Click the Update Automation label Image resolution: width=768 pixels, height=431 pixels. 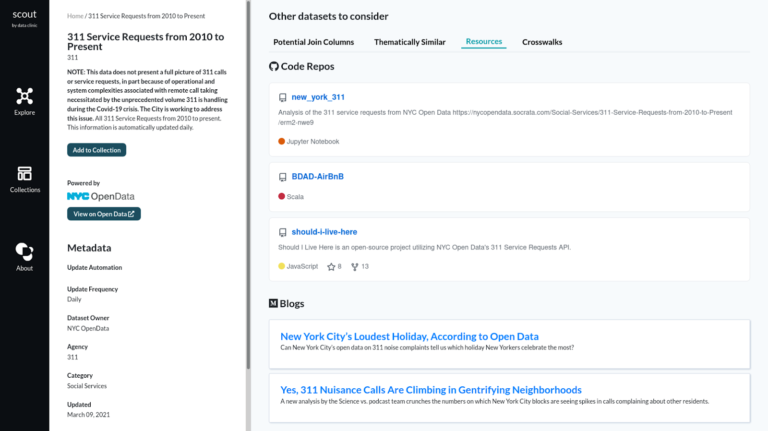click(x=95, y=267)
